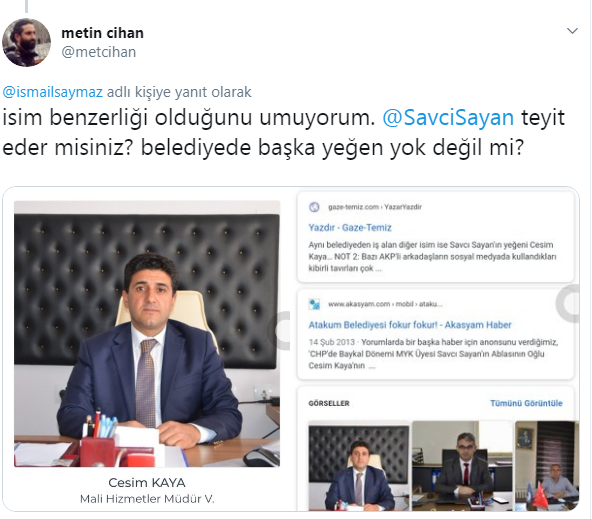Image resolution: width=592 pixels, height=519 pixels.
Task: Open metin cihan's profile avatar
Action: pos(26,42)
